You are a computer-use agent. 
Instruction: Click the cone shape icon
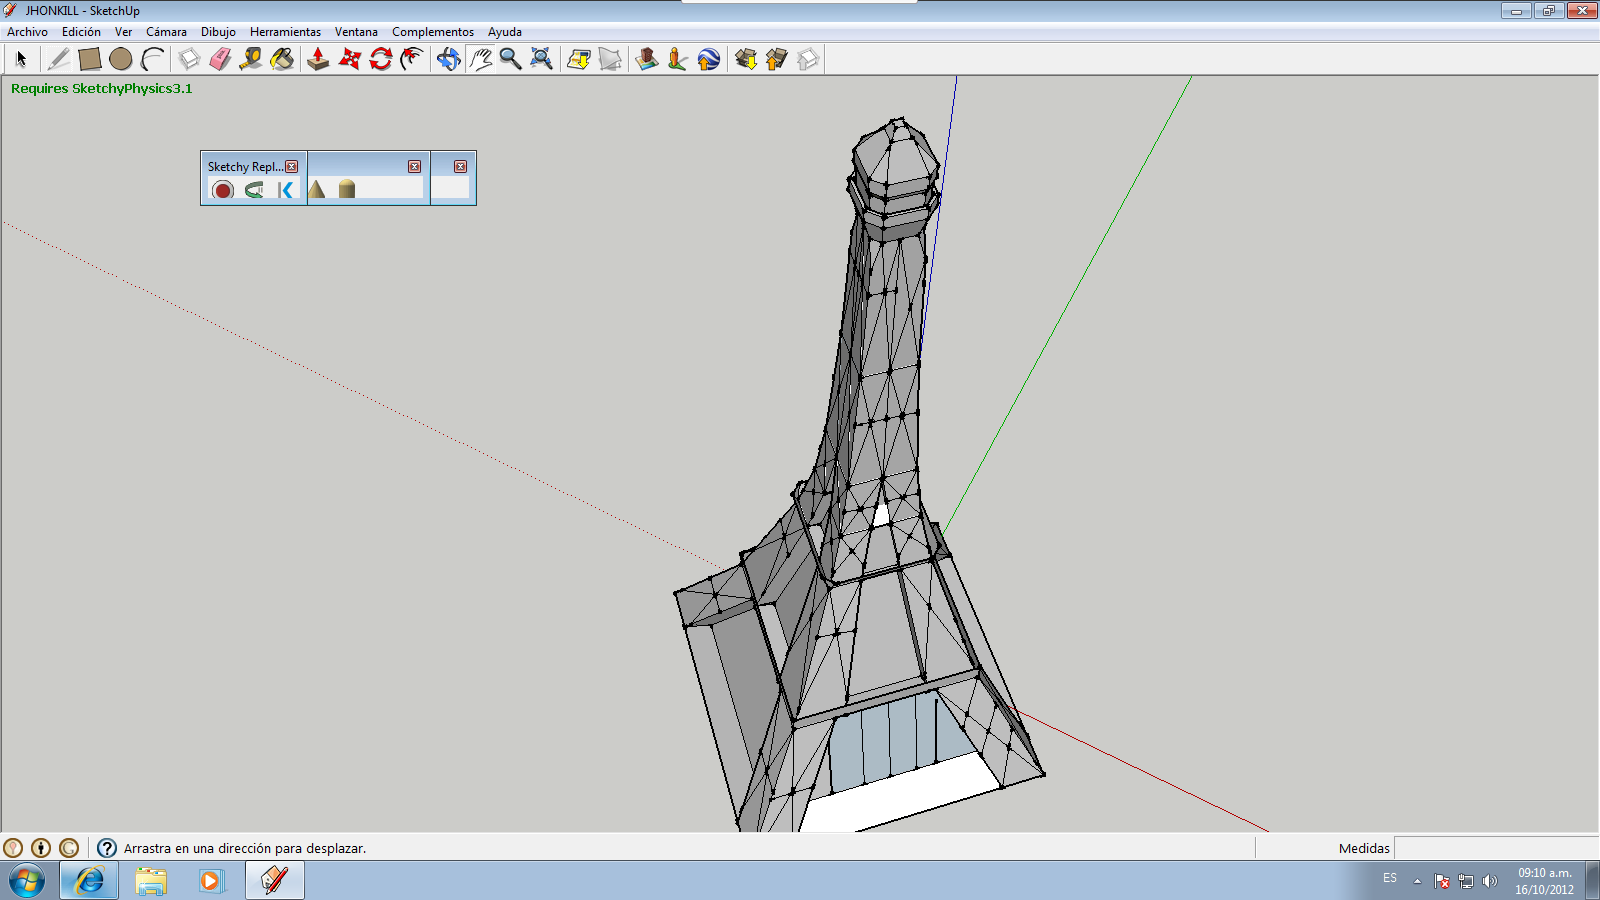(317, 189)
